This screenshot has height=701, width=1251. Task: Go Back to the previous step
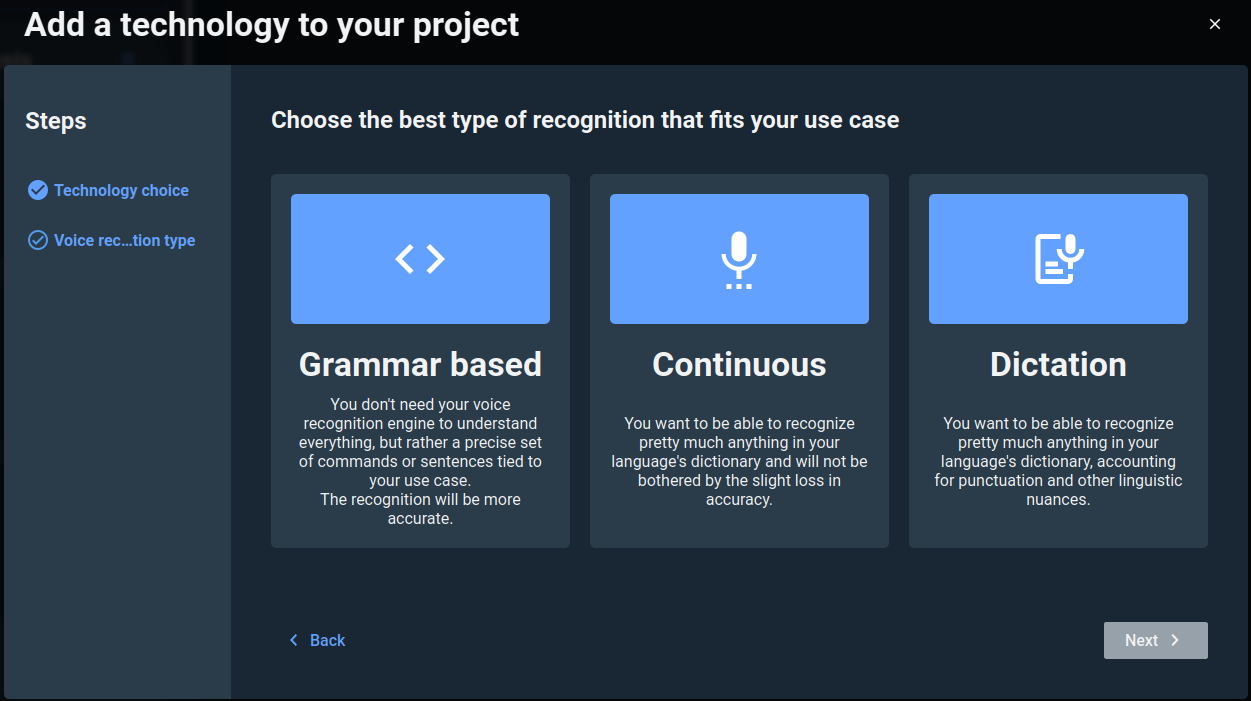tap(327, 640)
